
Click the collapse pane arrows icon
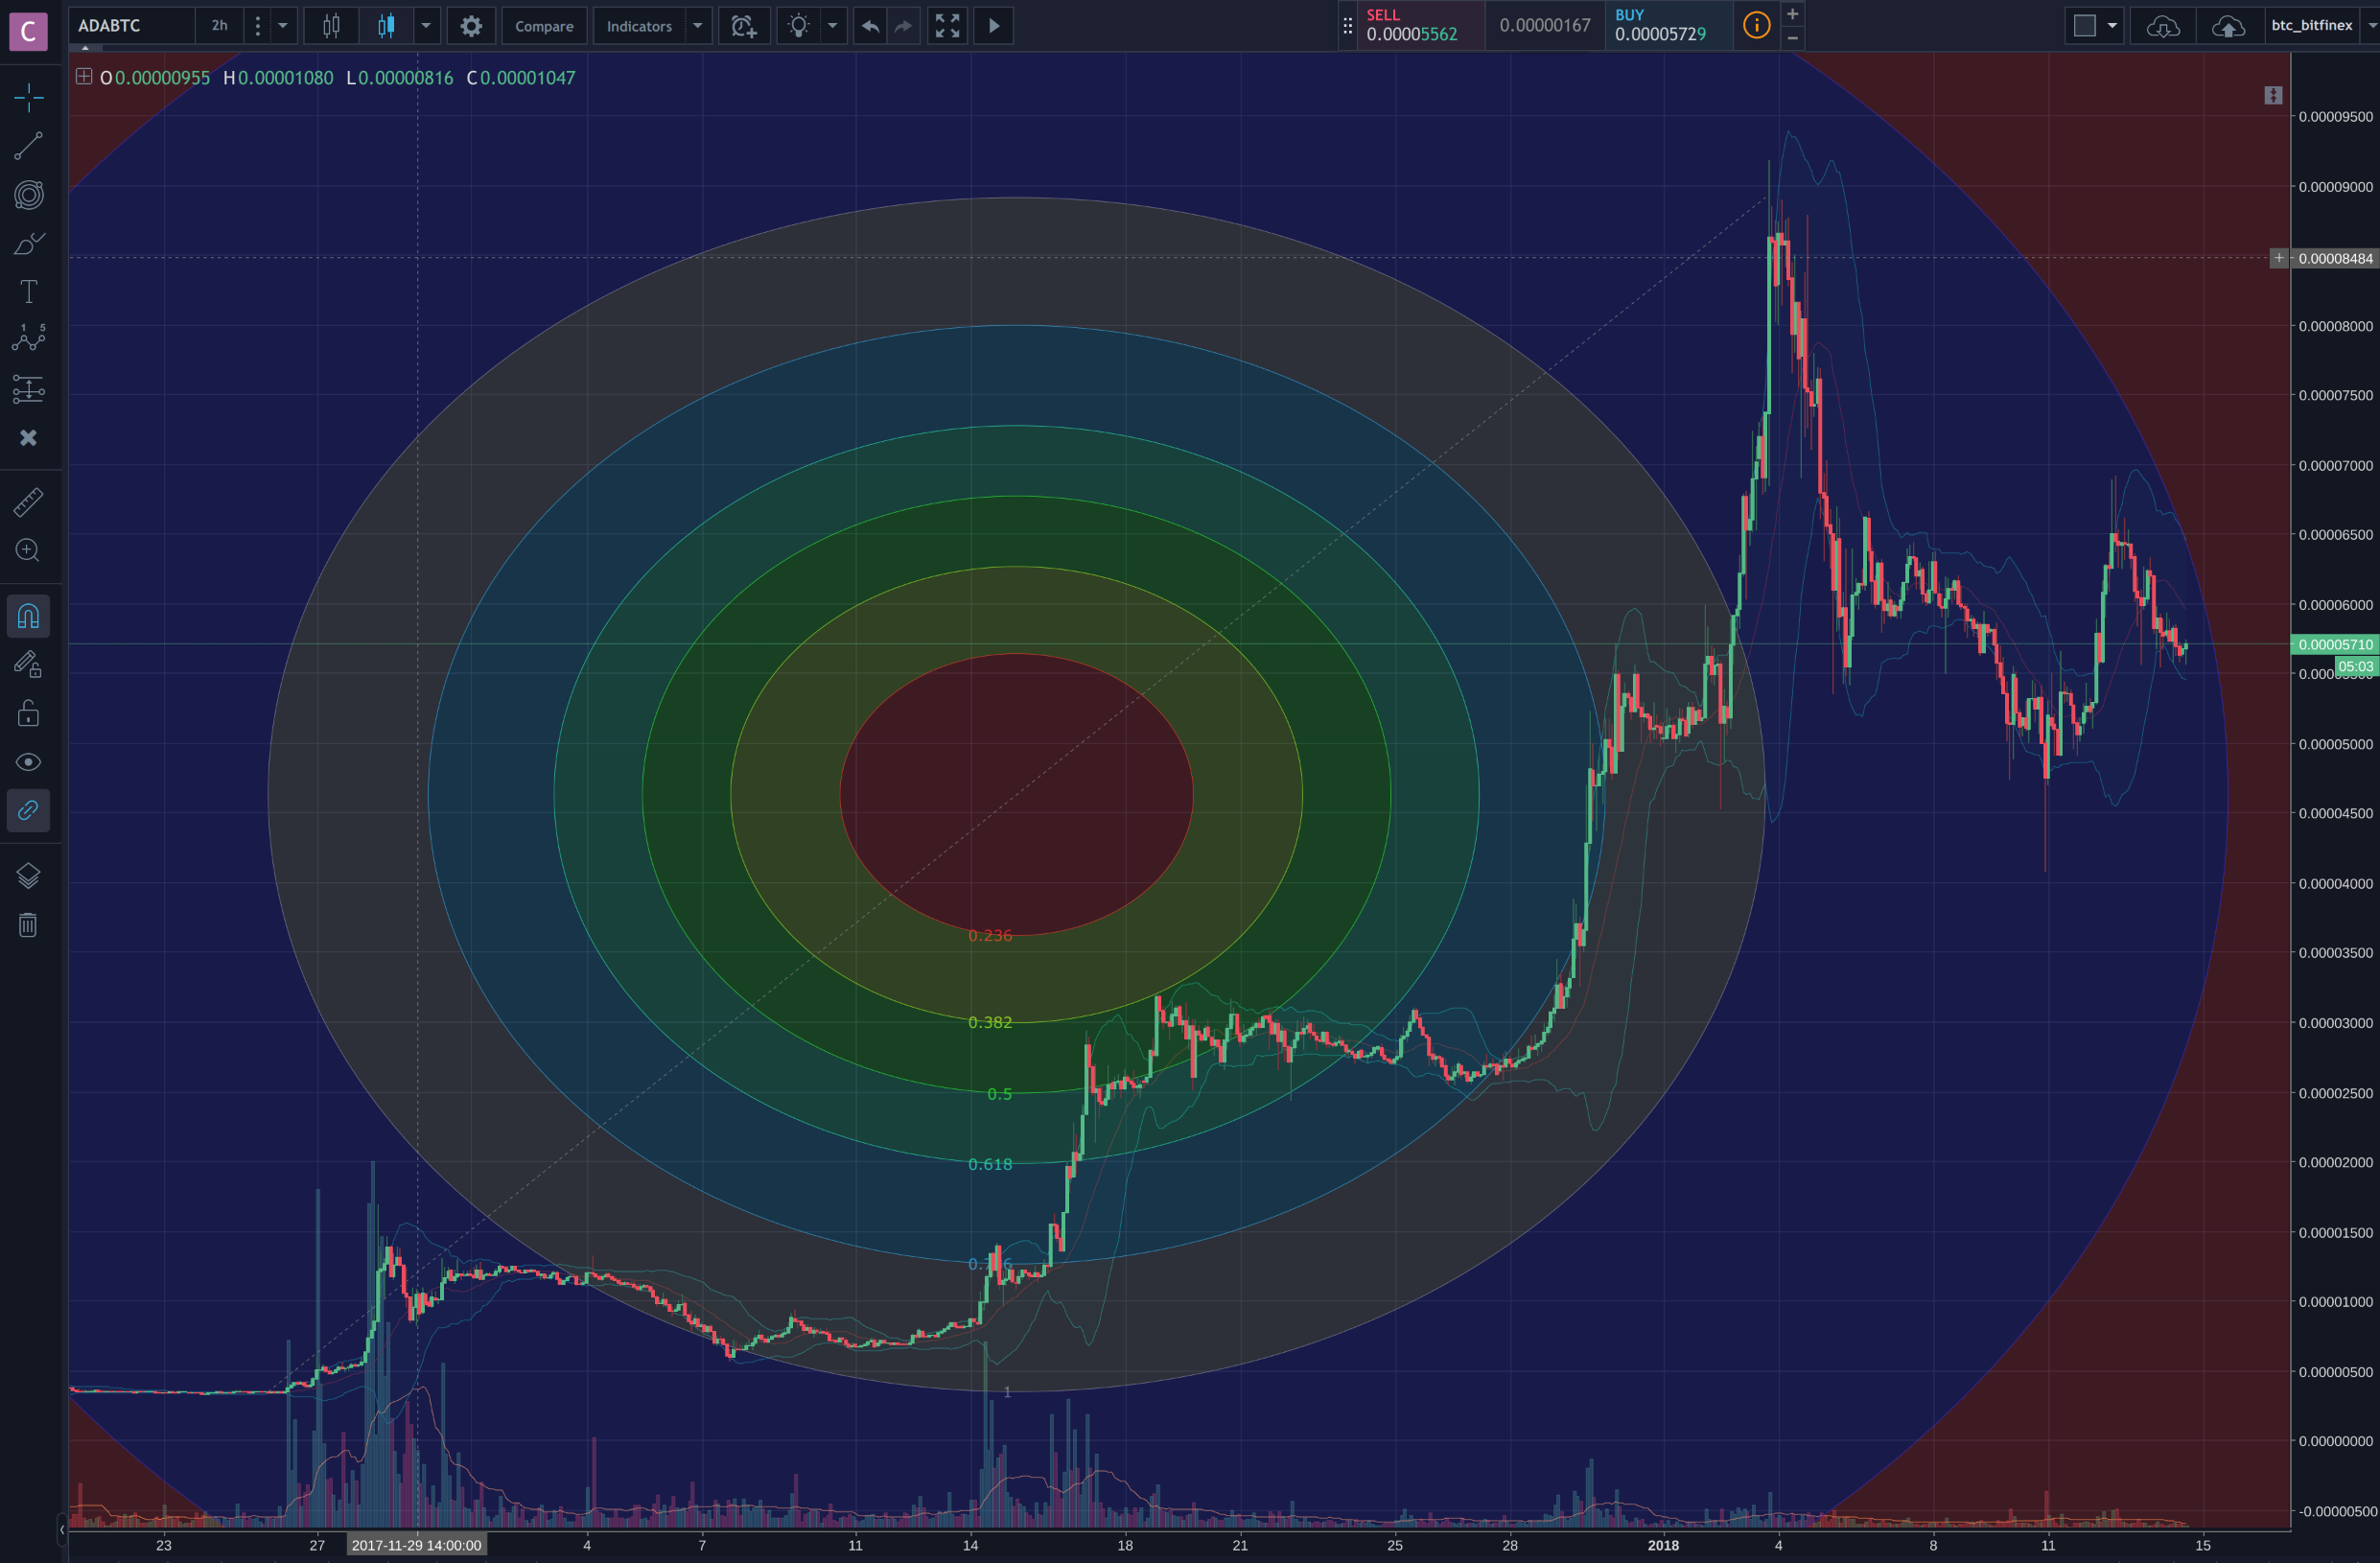(2273, 95)
